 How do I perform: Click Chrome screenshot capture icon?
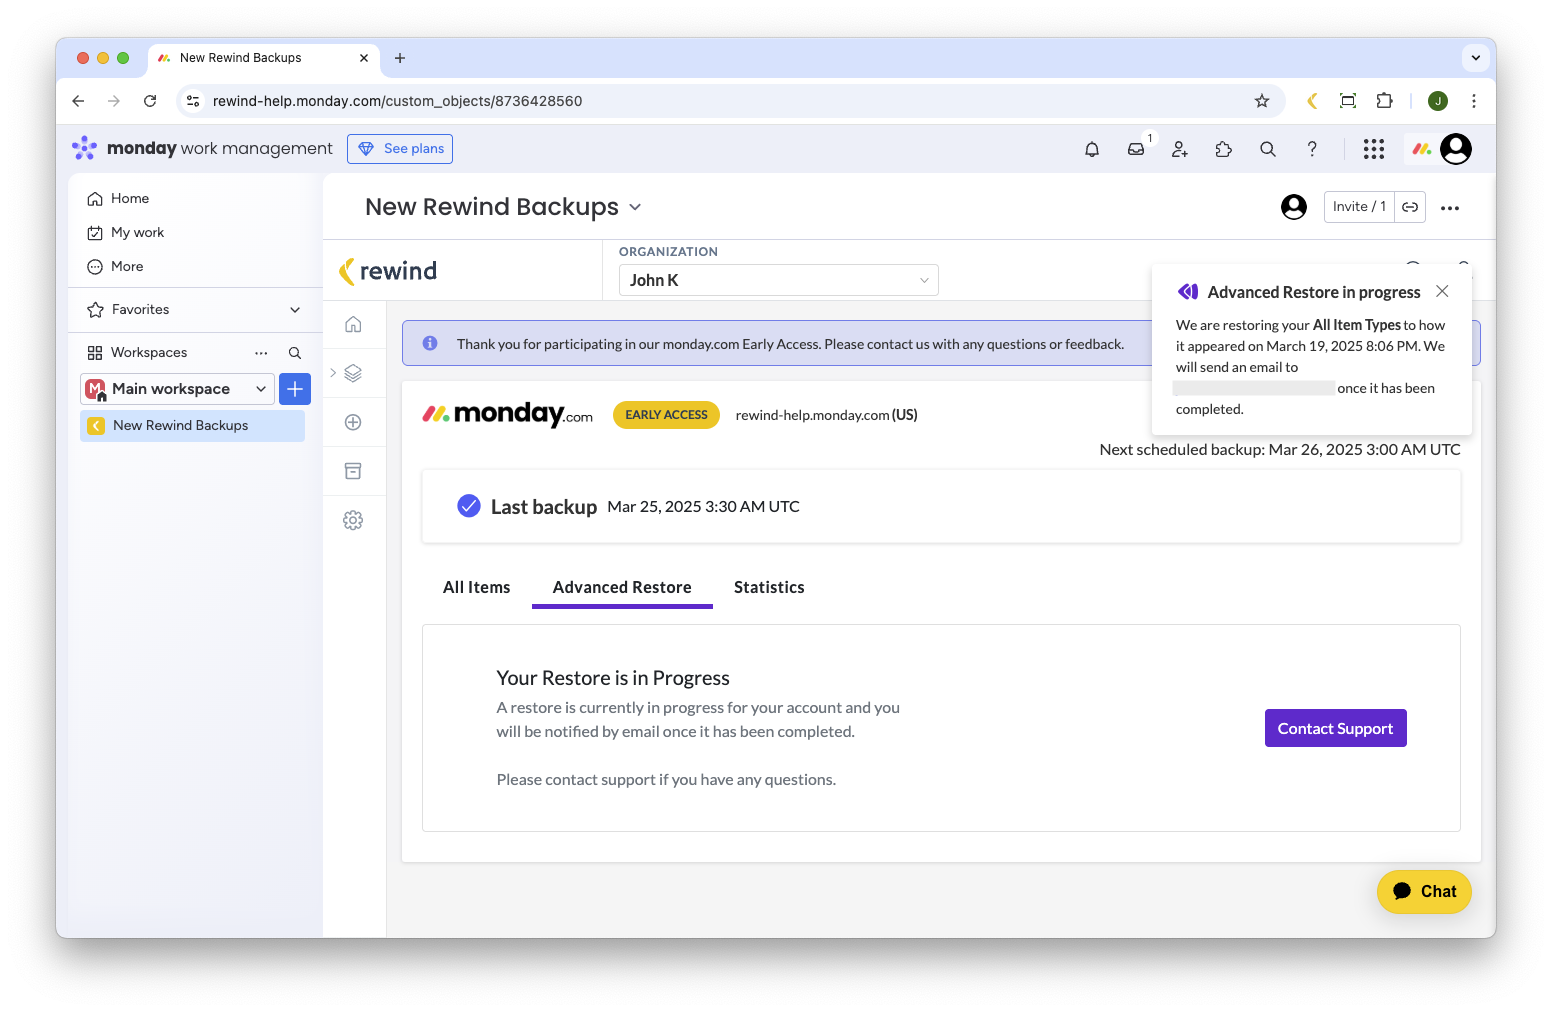pyautogui.click(x=1348, y=101)
